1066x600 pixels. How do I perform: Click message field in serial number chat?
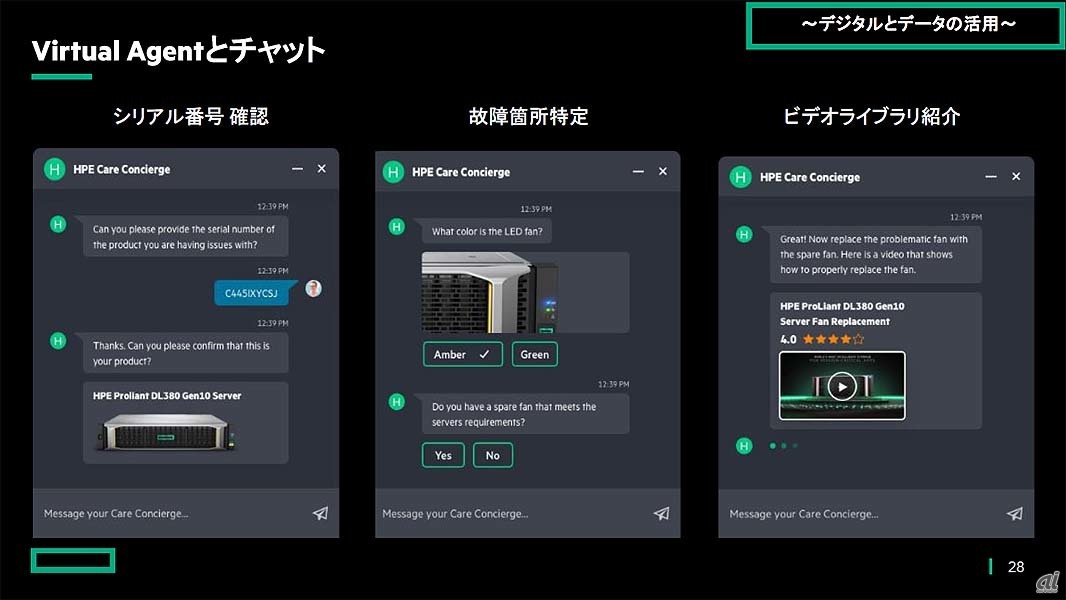[x=170, y=514]
